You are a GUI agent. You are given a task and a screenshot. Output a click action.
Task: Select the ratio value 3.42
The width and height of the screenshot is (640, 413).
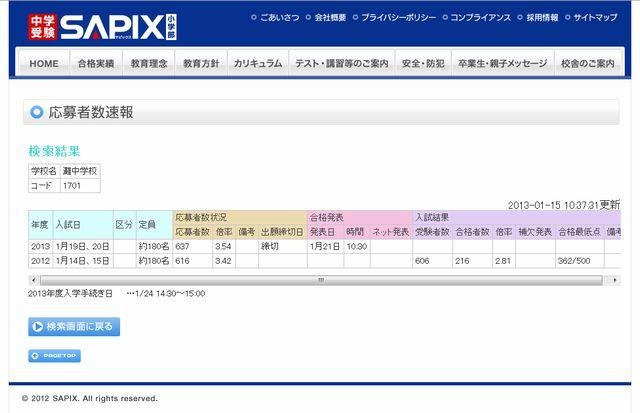[x=224, y=261]
